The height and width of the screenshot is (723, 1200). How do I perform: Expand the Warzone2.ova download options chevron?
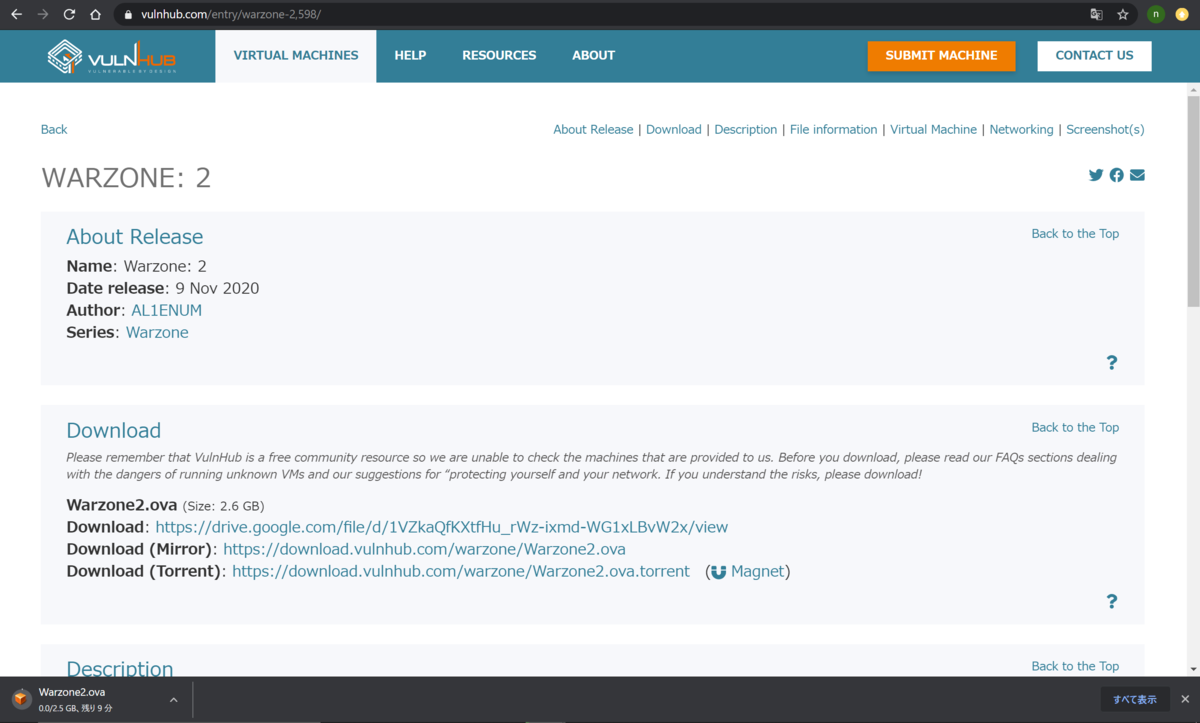[x=173, y=700]
